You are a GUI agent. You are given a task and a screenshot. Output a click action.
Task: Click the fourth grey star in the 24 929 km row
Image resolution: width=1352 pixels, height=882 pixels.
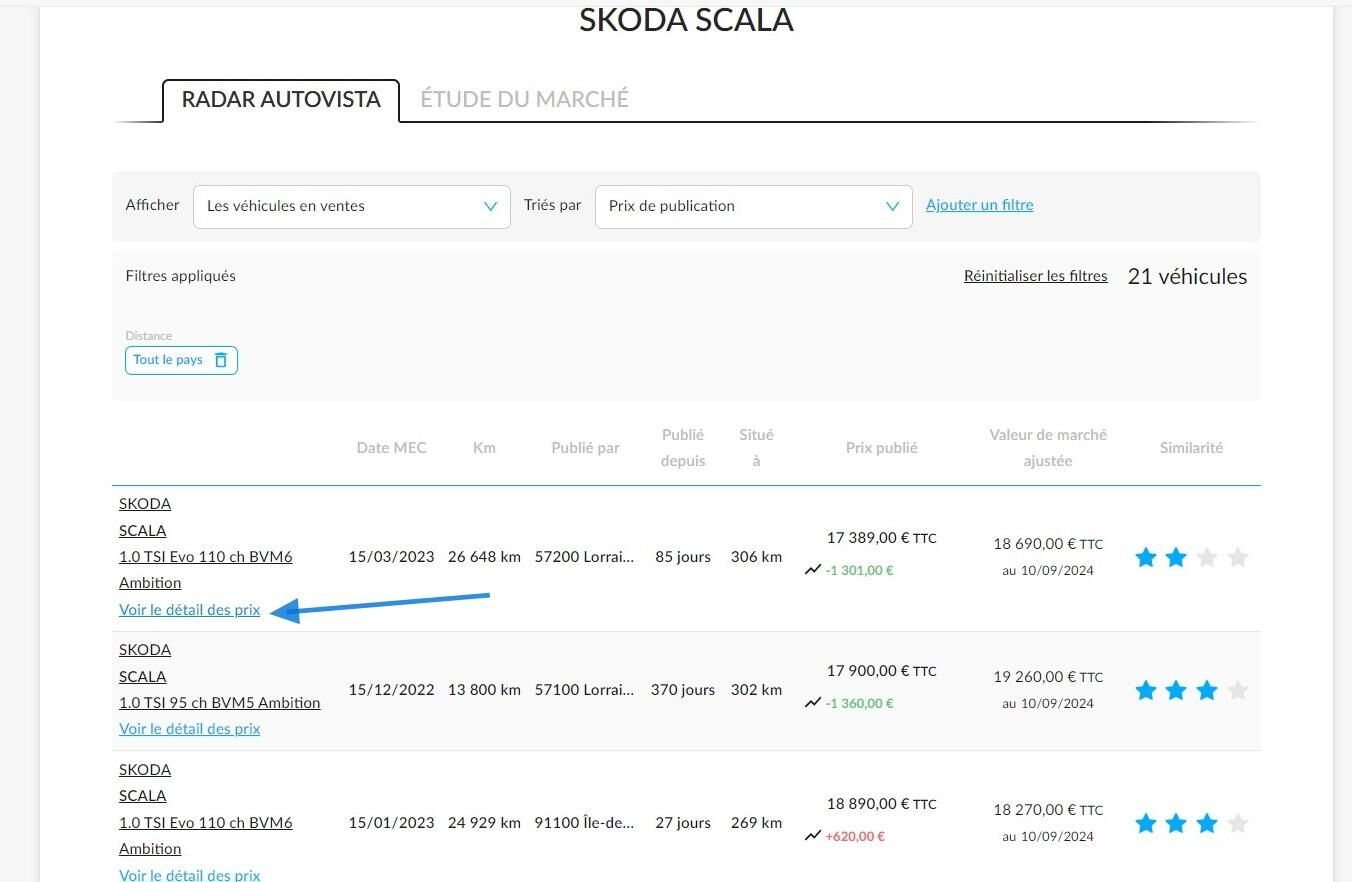coord(1238,823)
